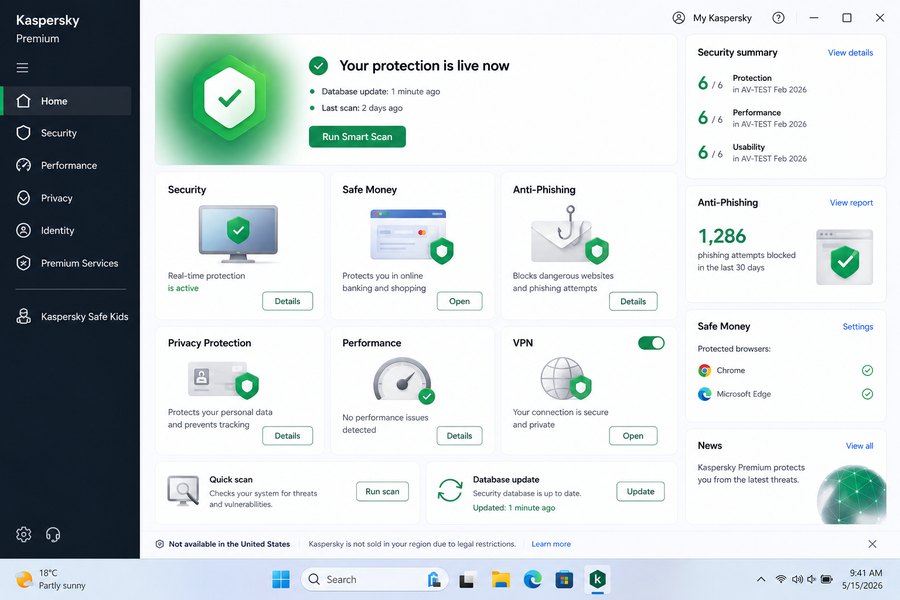Viewport: 900px width, 600px height.
Task: Open Premium Services in sidebar
Action: point(67,263)
